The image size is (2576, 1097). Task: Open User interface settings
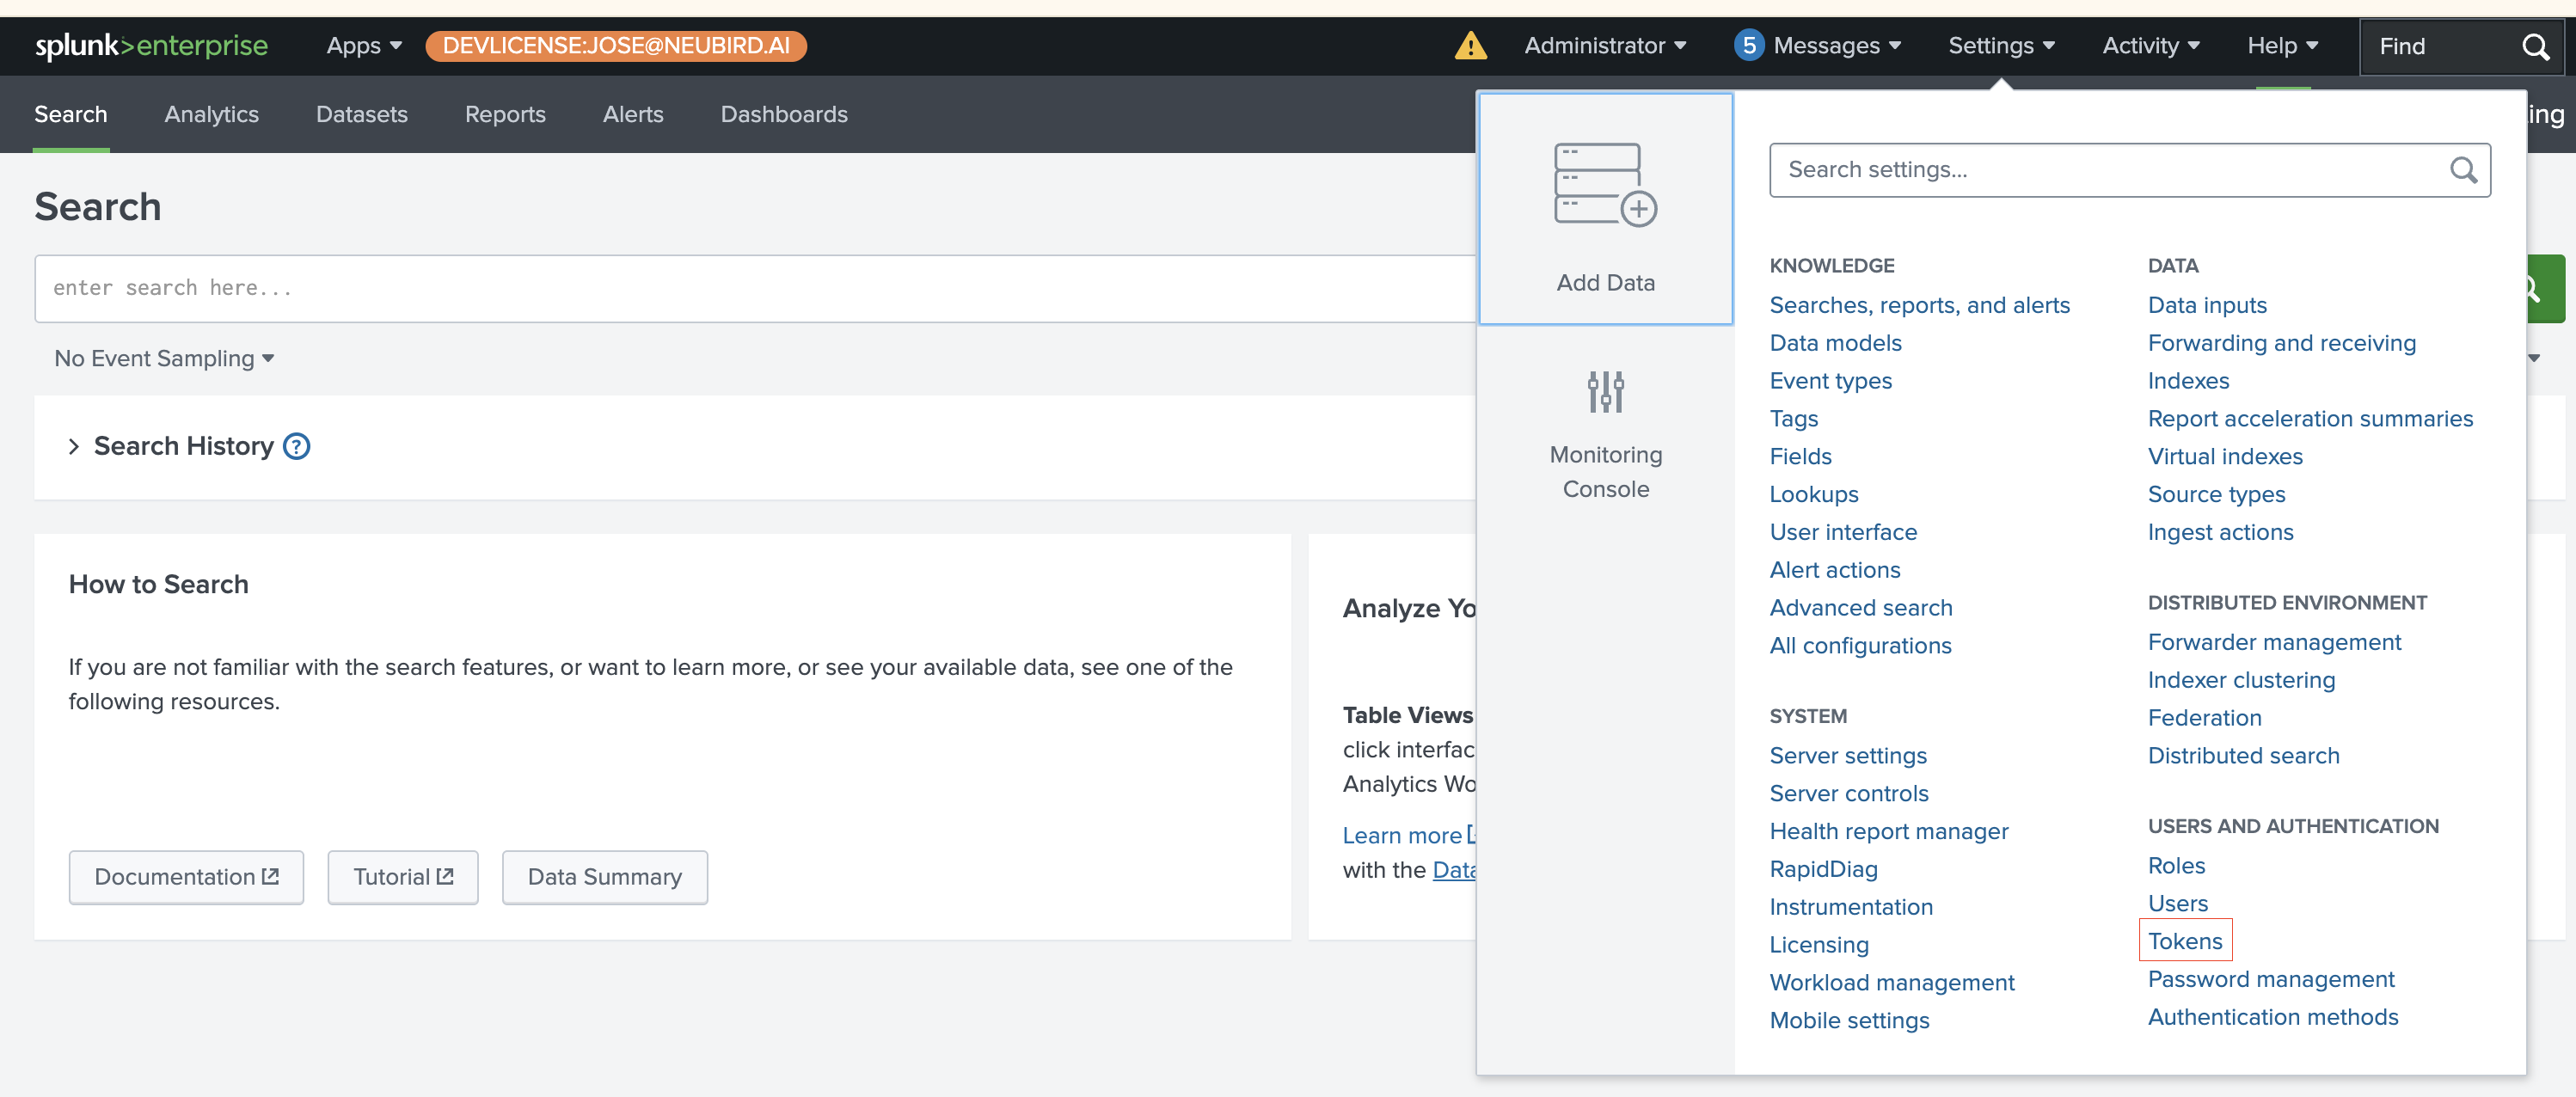(x=1843, y=533)
